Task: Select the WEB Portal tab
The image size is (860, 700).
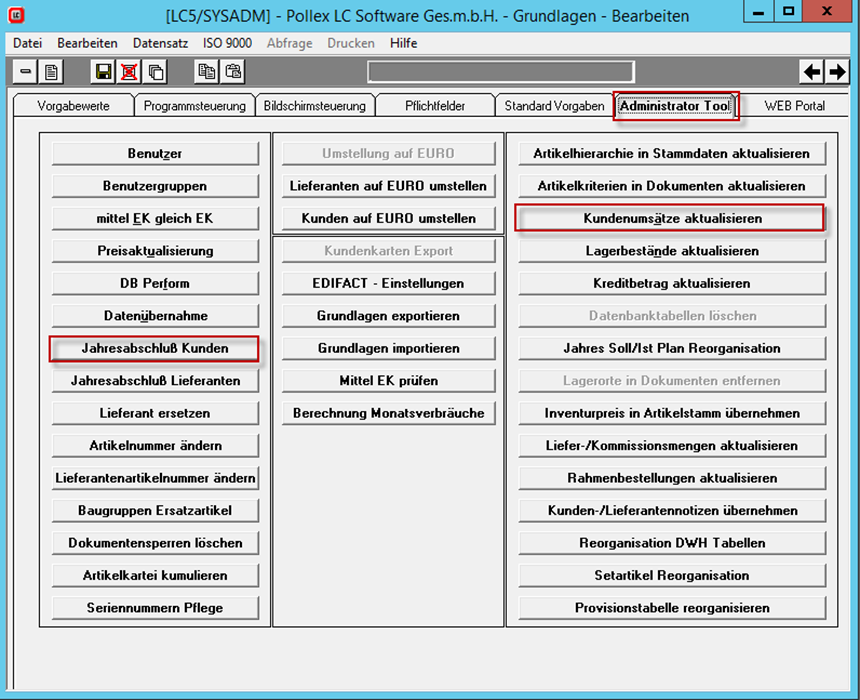Action: tap(794, 106)
